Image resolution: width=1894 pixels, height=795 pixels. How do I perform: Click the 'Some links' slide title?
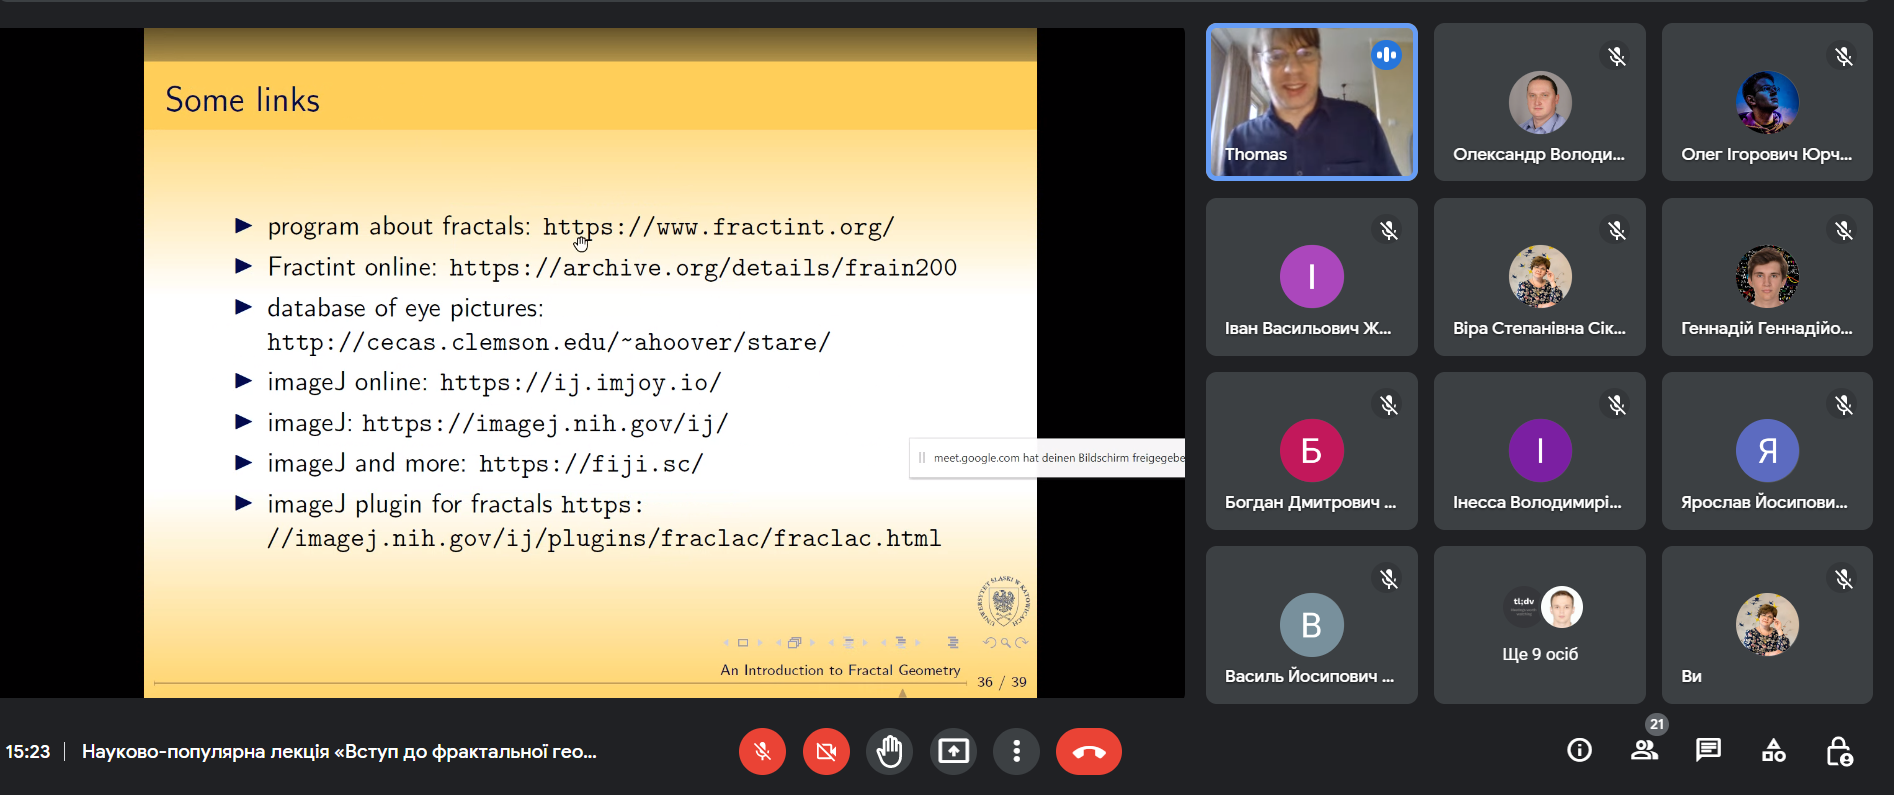click(243, 100)
